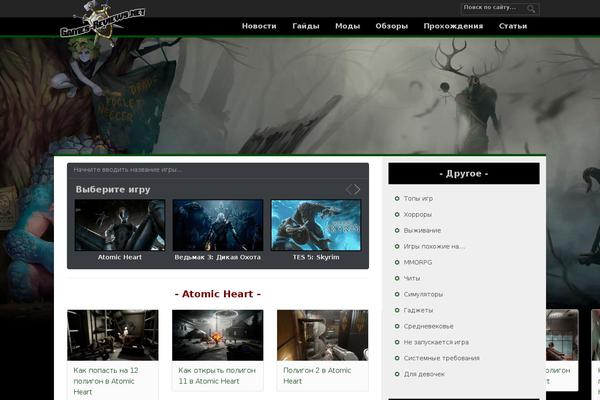
Task: Open Хорроры sidebar link
Action: 417,215
